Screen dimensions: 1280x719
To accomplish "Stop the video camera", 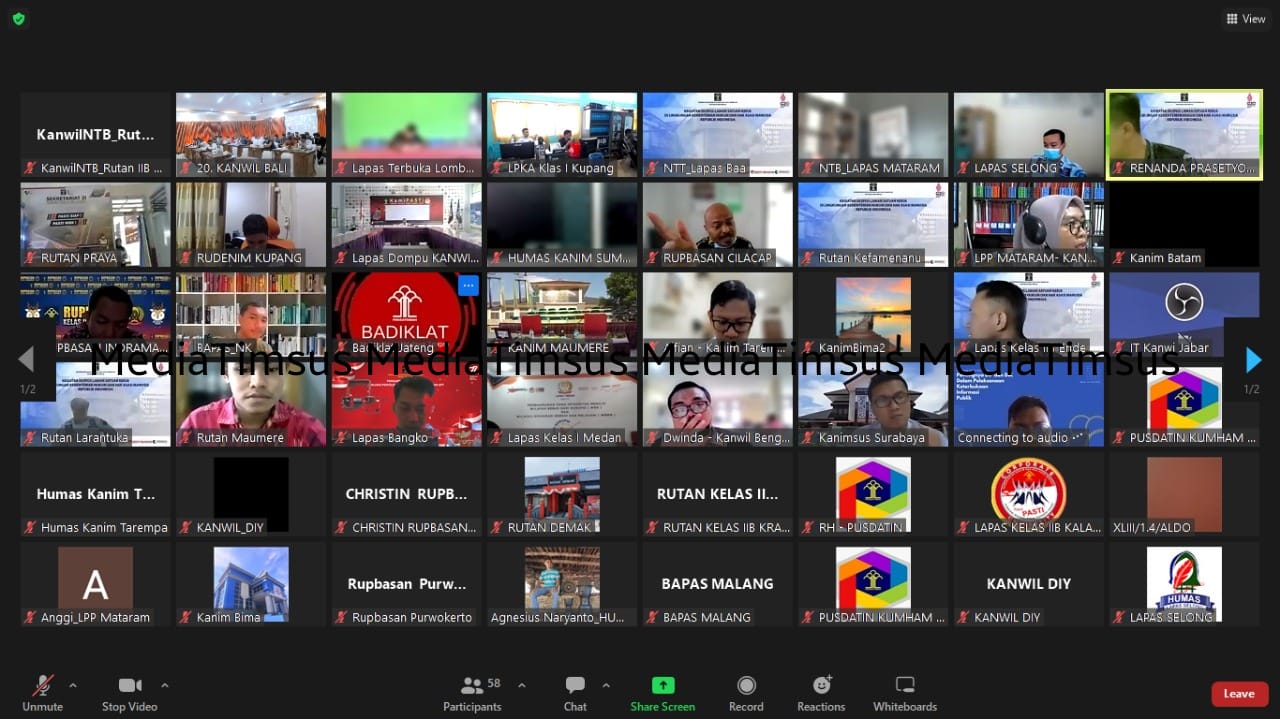I will [x=129, y=693].
